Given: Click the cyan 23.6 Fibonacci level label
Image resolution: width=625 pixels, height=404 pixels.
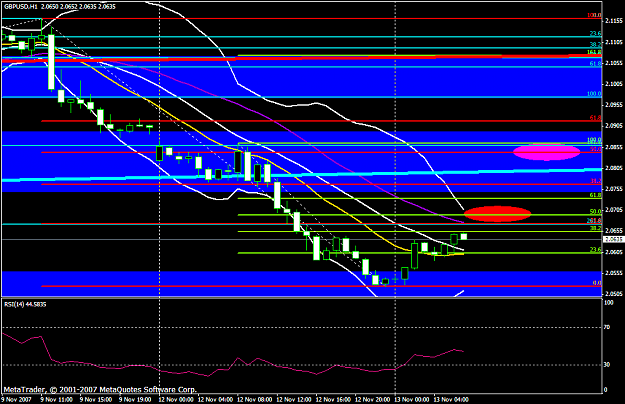Looking at the screenshot, I should [596, 34].
